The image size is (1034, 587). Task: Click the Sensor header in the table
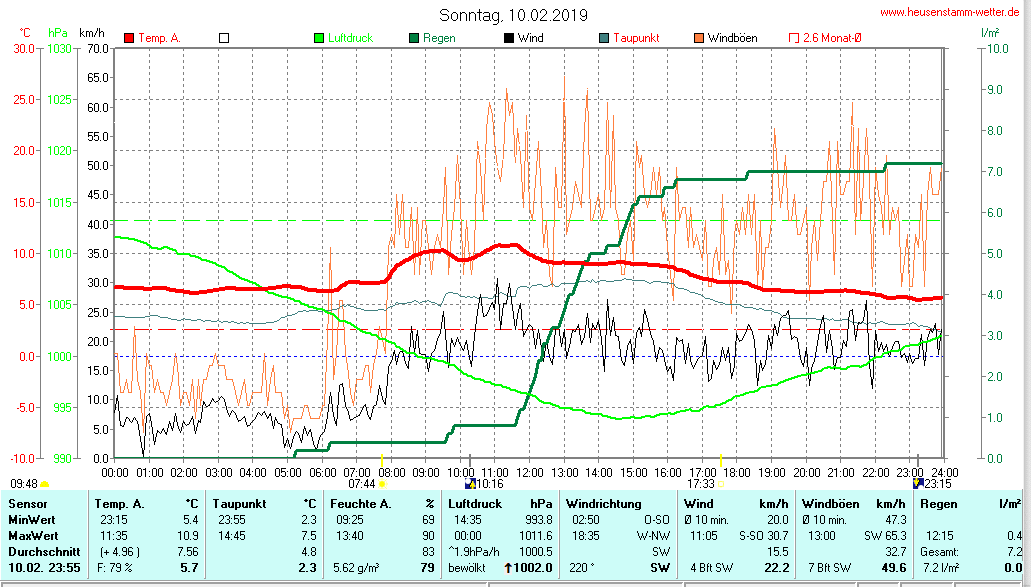pos(28,503)
